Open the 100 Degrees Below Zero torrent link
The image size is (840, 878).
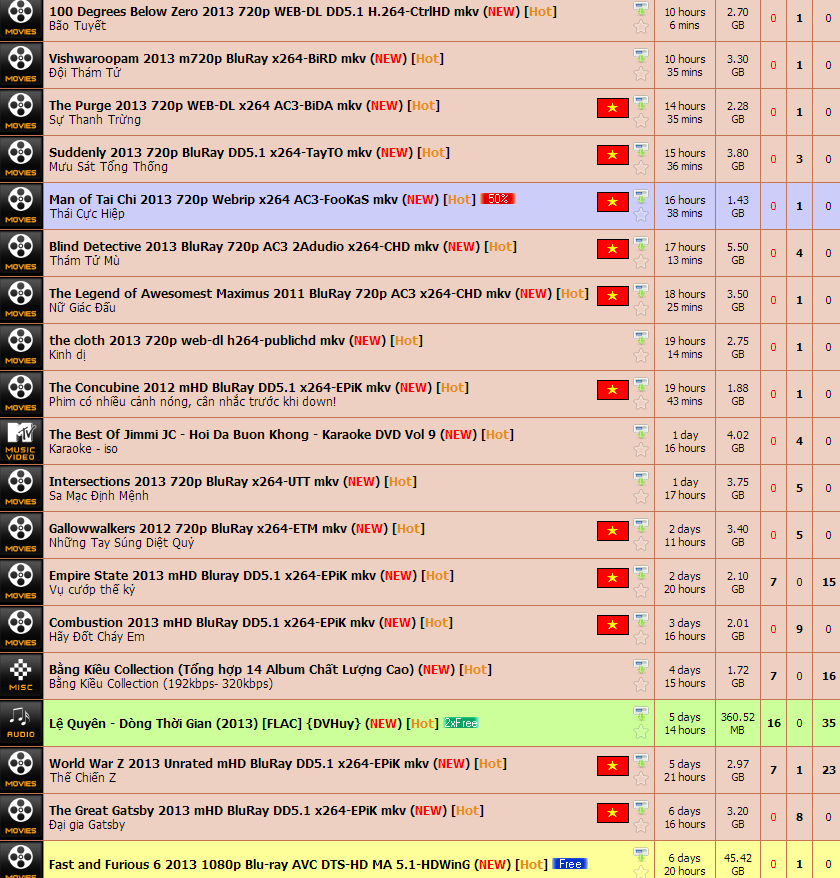[x=264, y=12]
